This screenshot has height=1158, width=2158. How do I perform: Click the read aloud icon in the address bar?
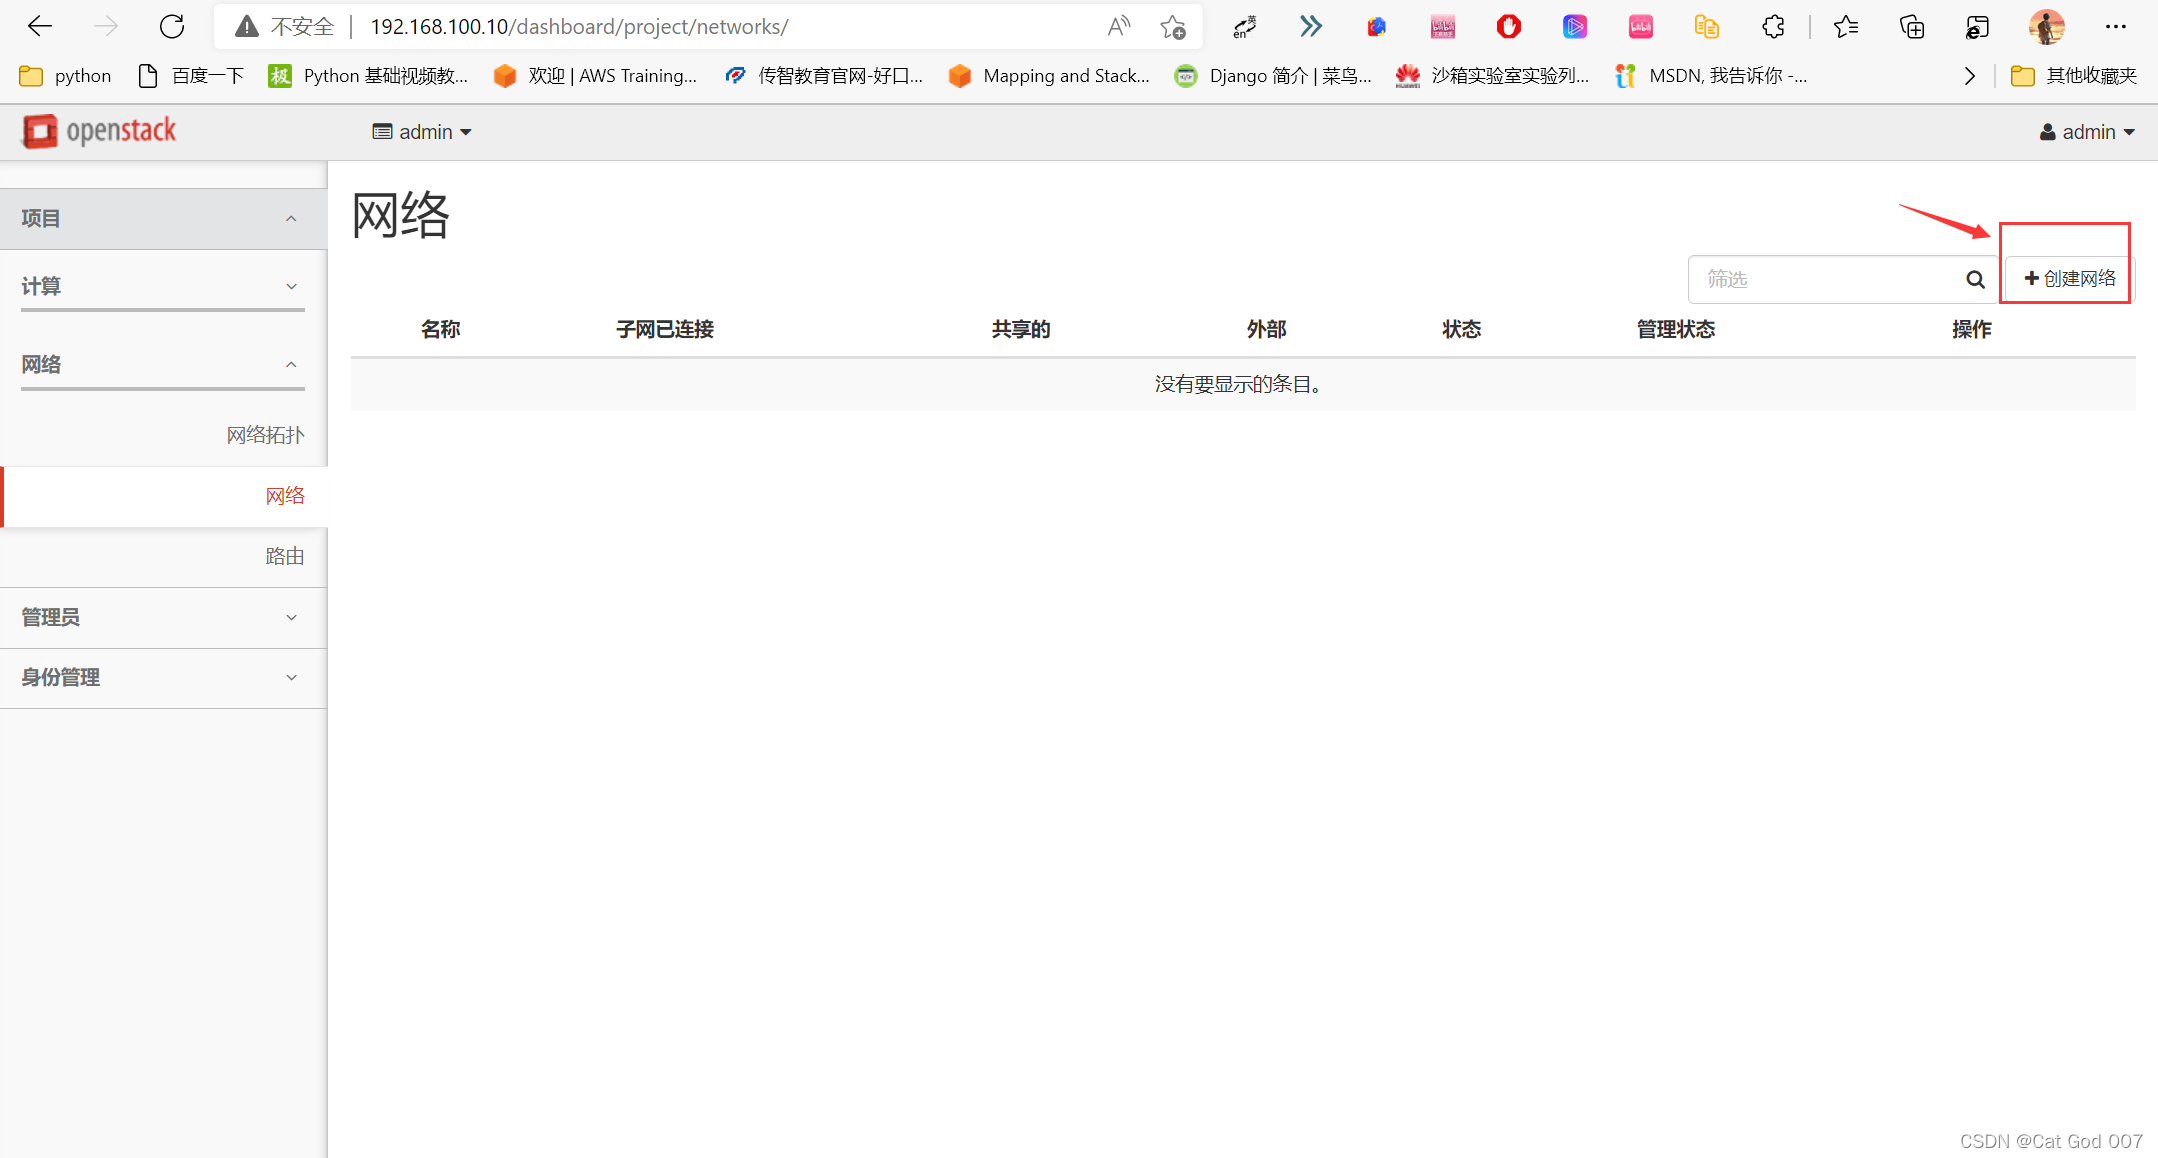click(1119, 27)
